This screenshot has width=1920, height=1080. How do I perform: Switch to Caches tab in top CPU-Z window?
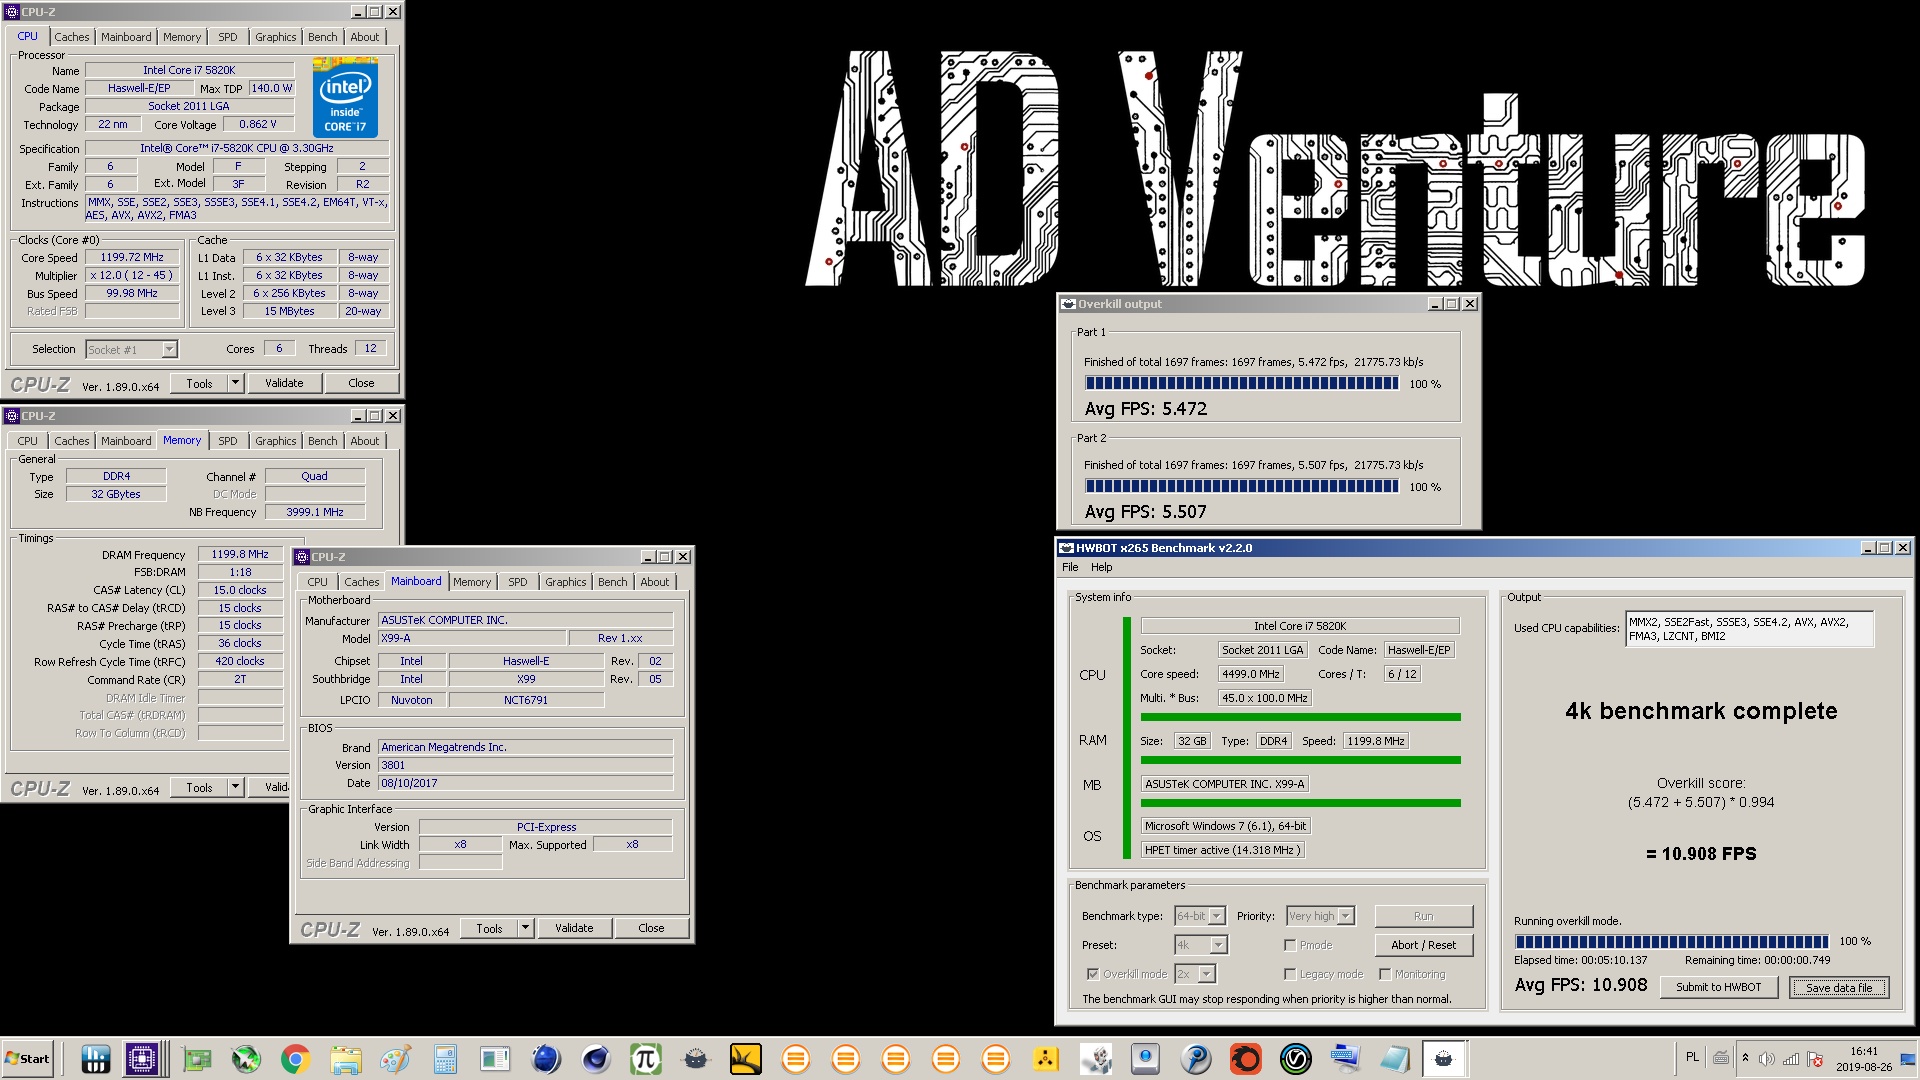point(72,37)
